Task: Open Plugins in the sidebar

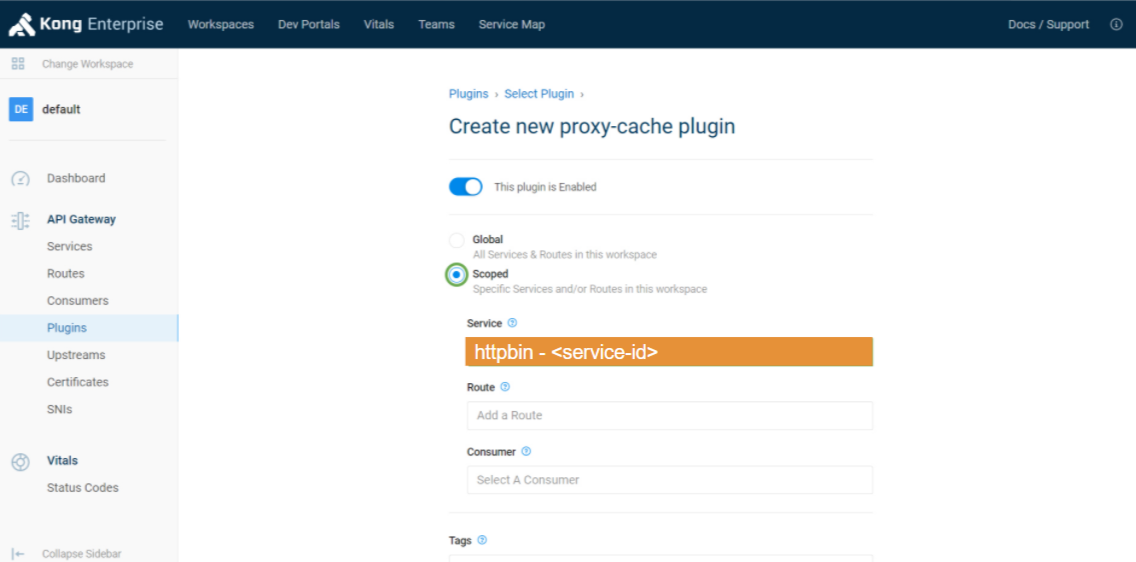Action: [x=88, y=328]
